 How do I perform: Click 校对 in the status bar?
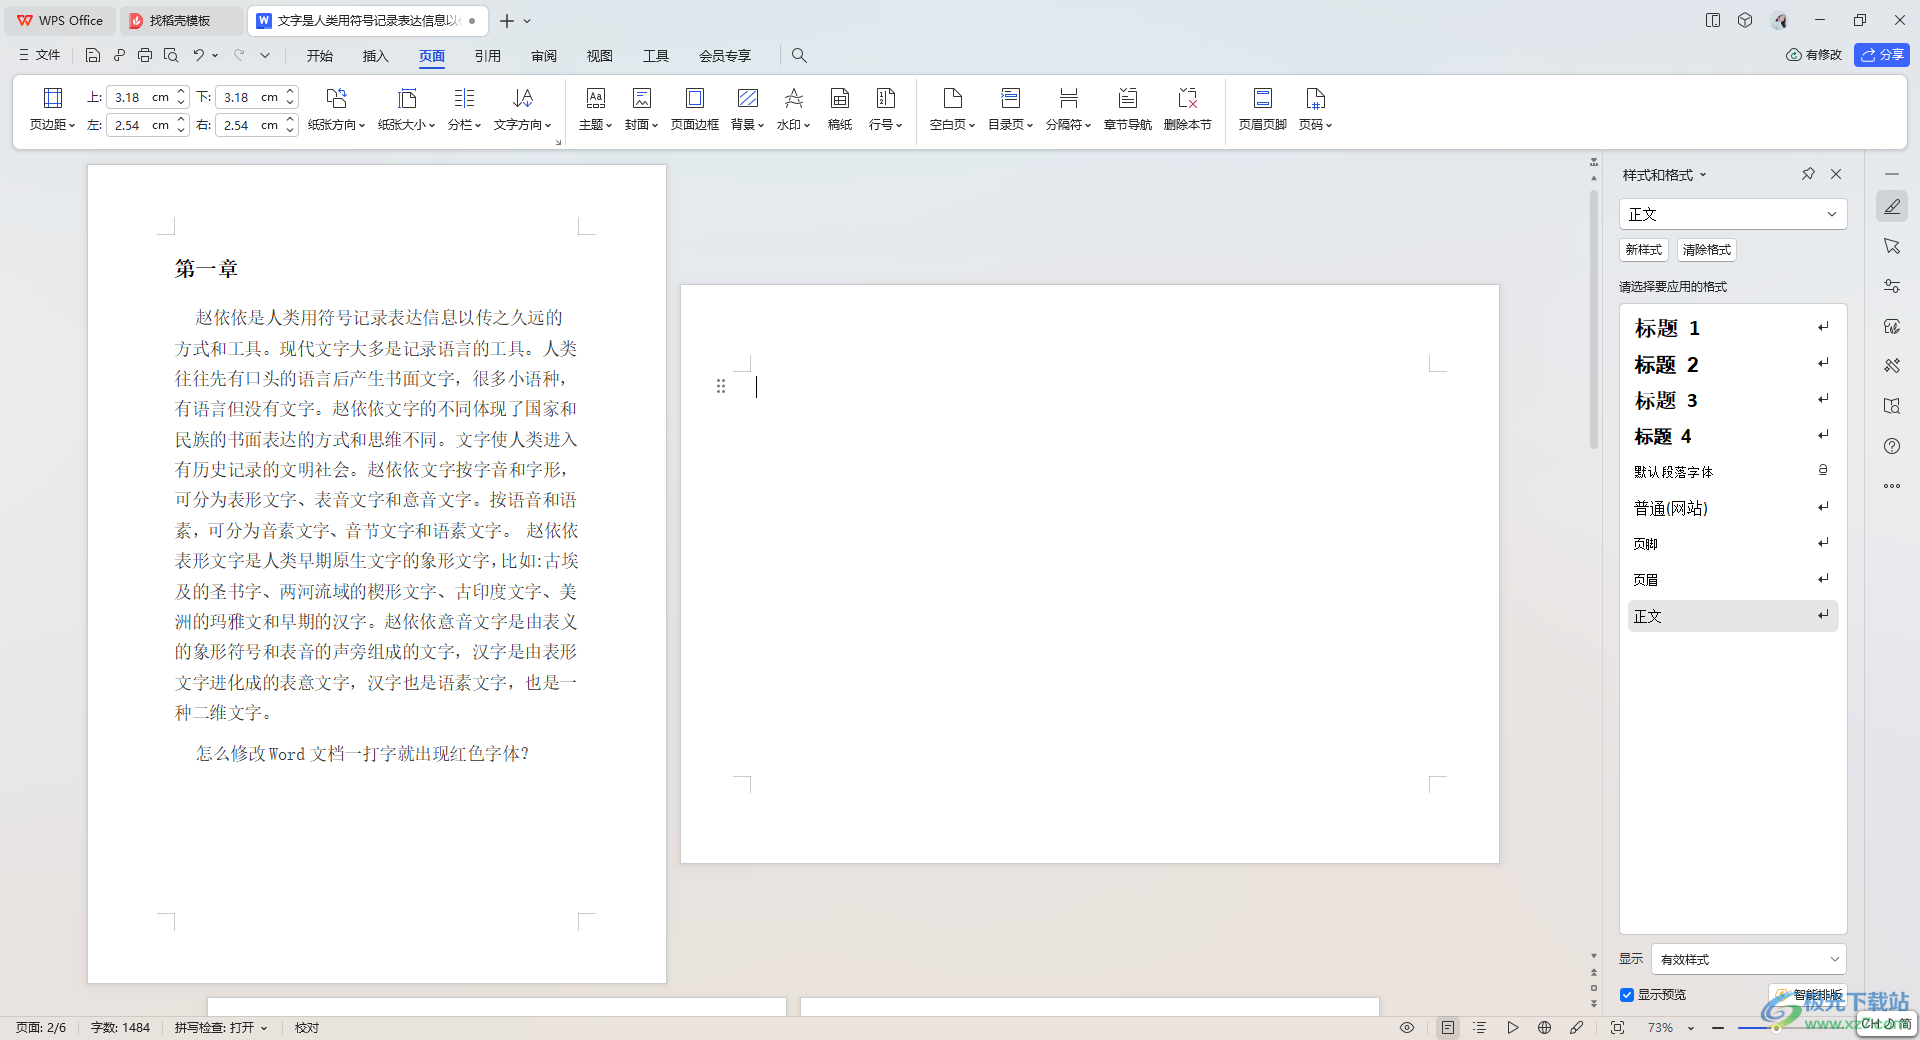(x=307, y=1027)
